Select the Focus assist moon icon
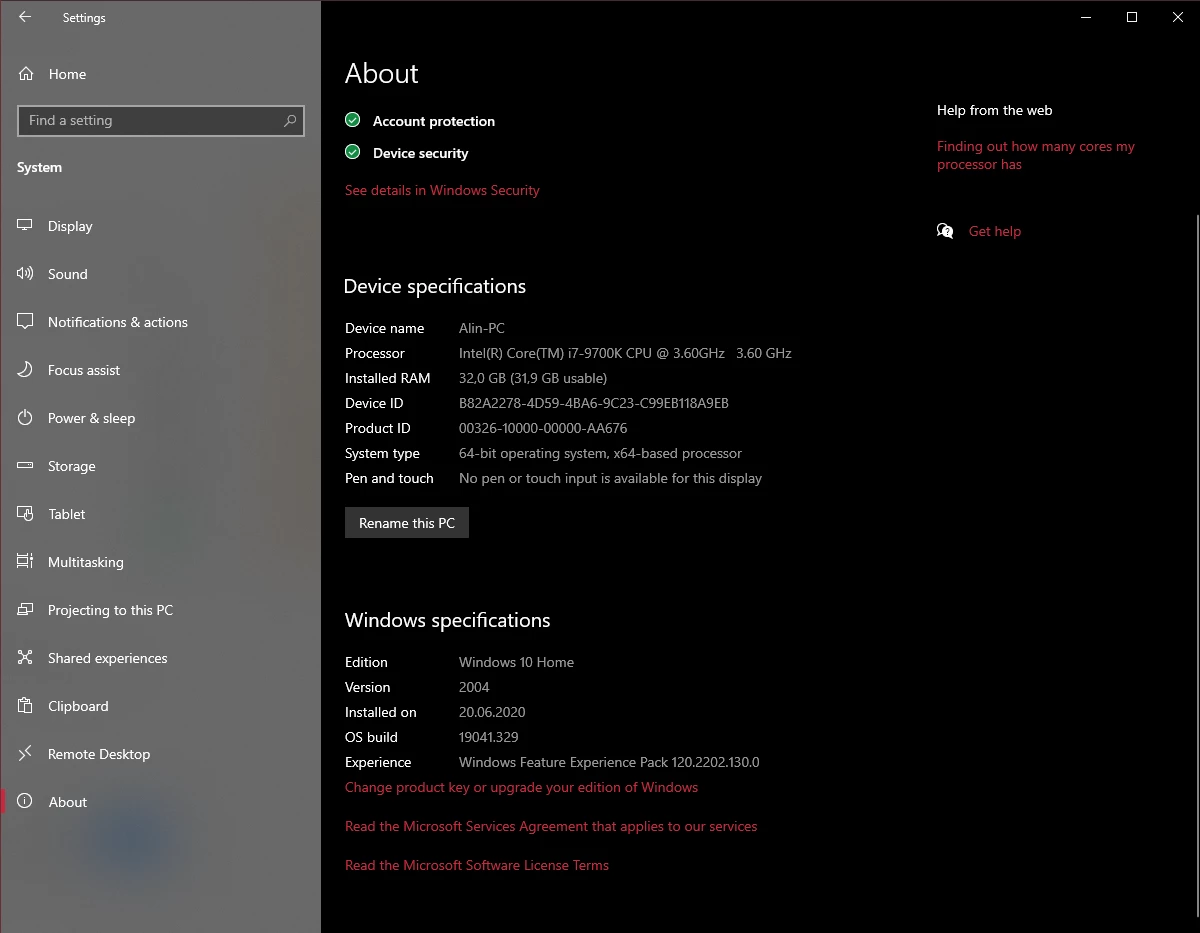This screenshot has height=933, width=1200. point(26,370)
